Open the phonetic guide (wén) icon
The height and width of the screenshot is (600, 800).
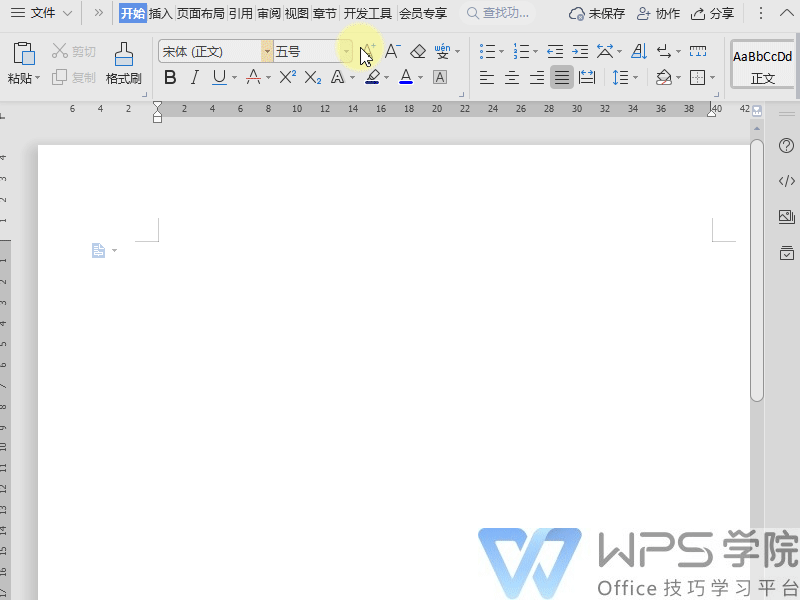(x=444, y=50)
